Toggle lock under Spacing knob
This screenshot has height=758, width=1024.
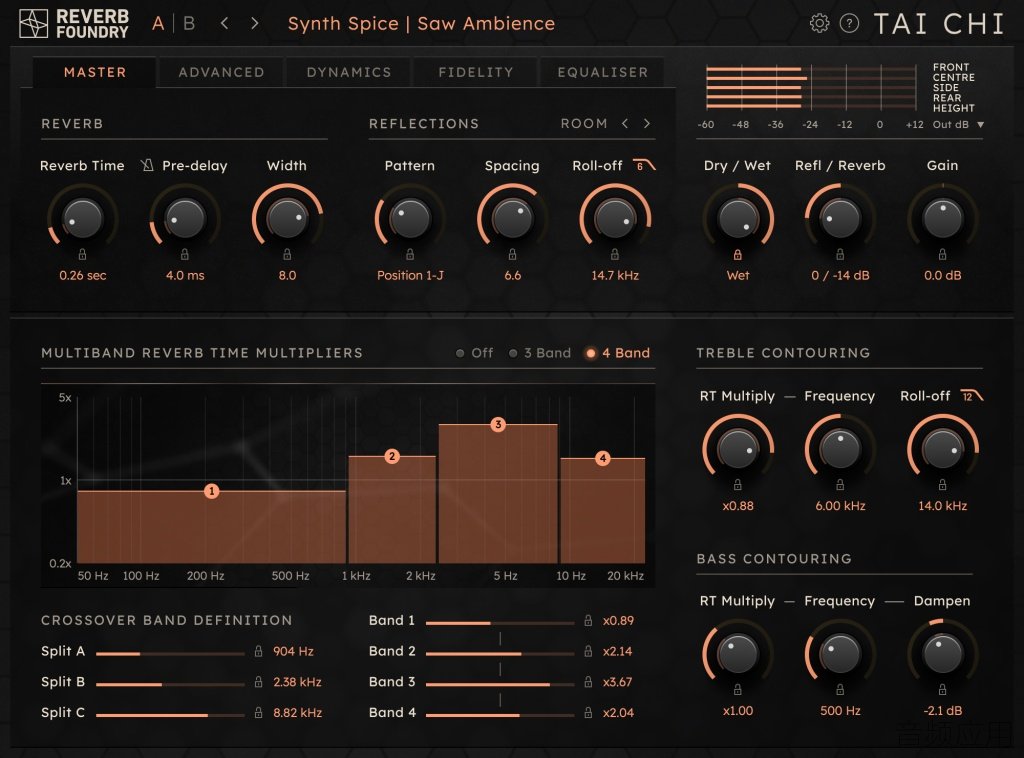tap(512, 254)
